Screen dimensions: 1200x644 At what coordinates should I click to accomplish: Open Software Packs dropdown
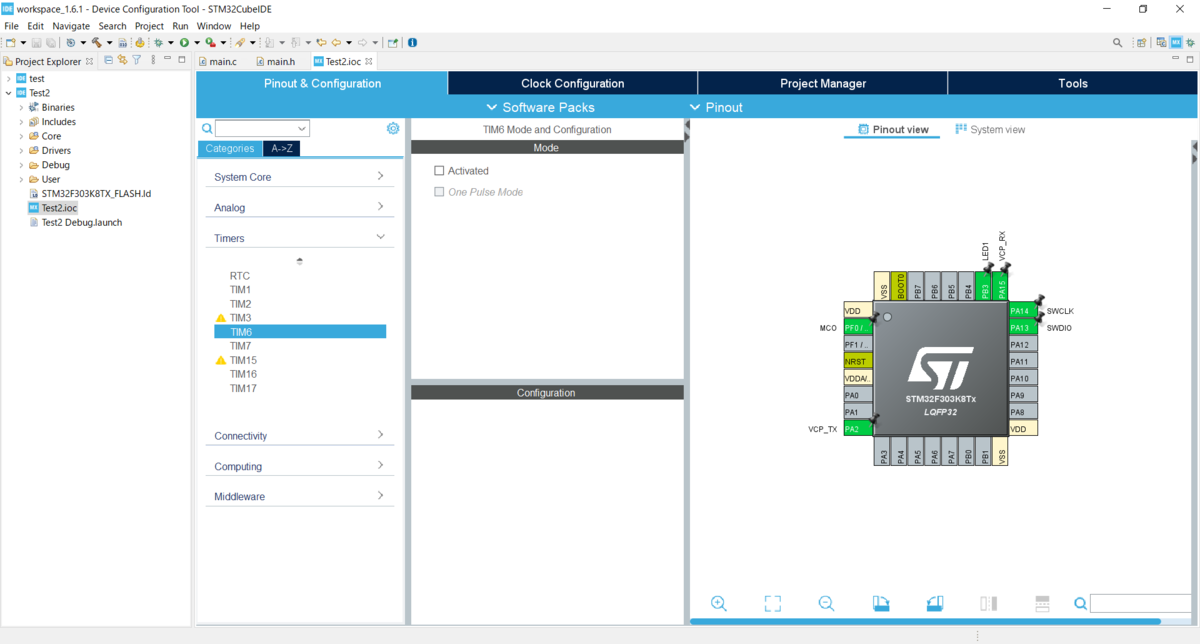pos(540,107)
